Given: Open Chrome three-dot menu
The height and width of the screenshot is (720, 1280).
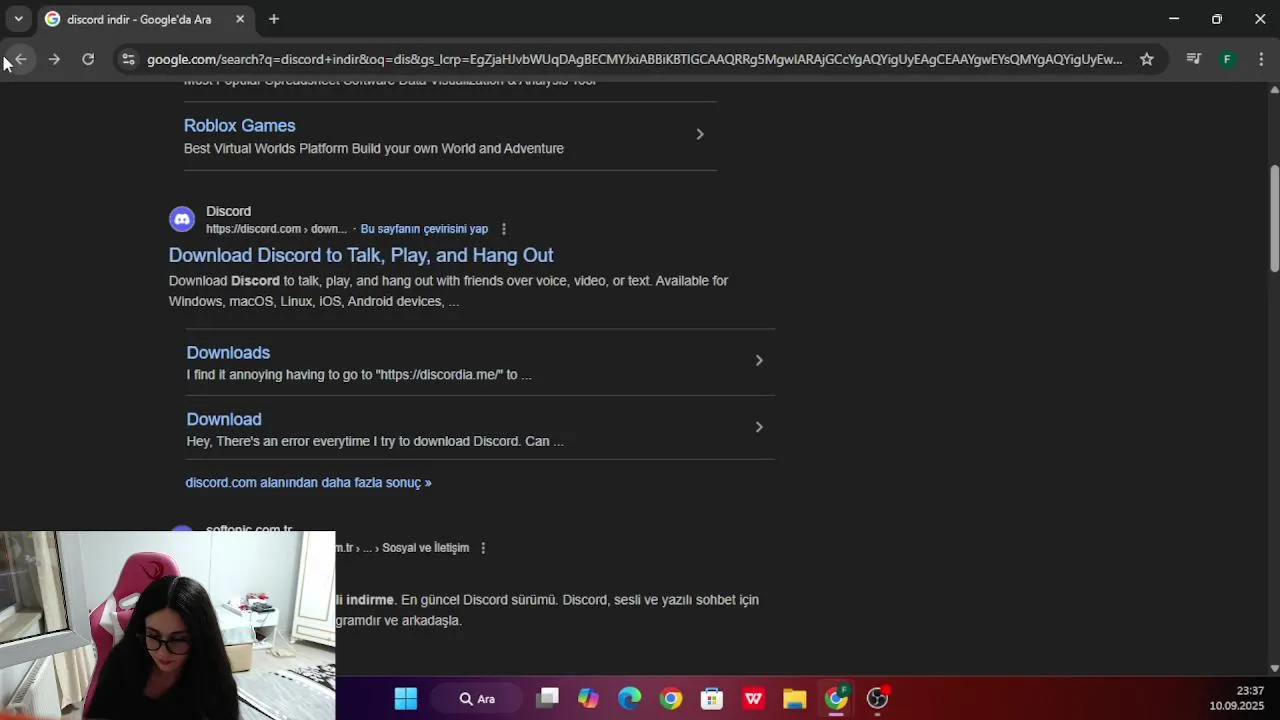Looking at the screenshot, I should [1261, 59].
